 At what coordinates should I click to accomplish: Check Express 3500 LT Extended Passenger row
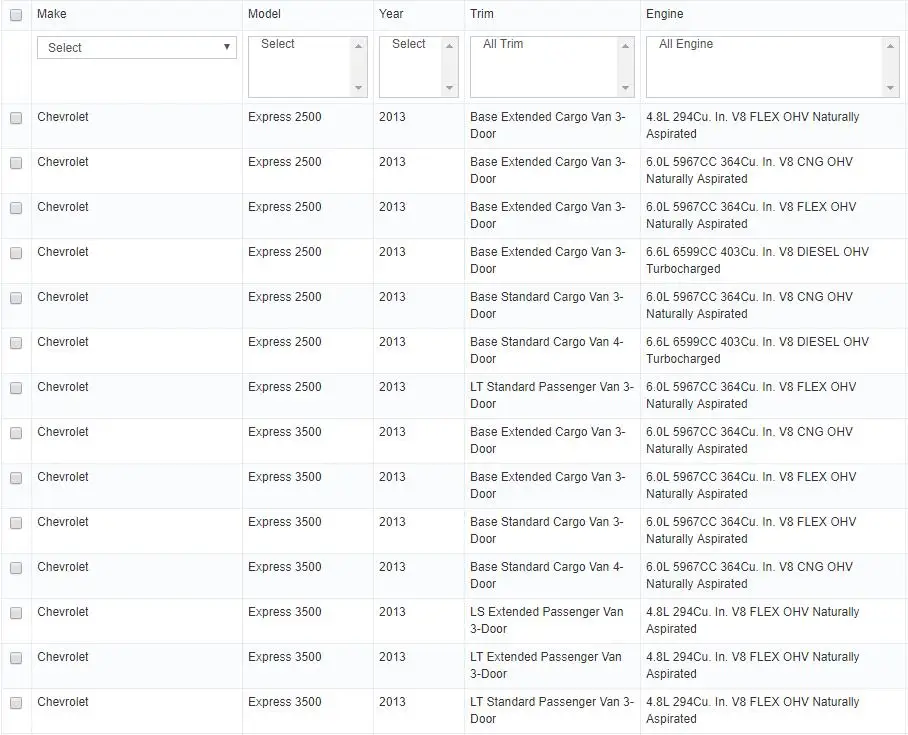click(16, 658)
